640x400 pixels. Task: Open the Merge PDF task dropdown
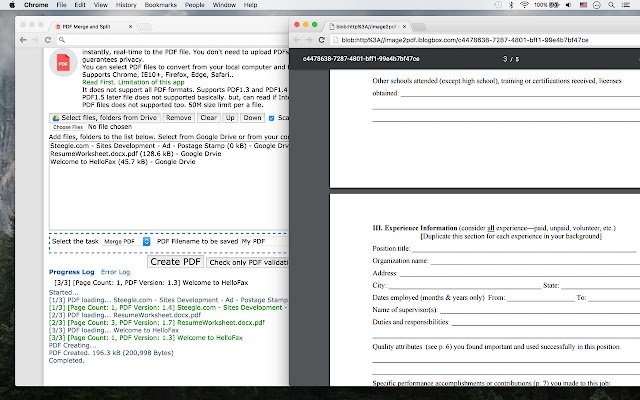(126, 241)
